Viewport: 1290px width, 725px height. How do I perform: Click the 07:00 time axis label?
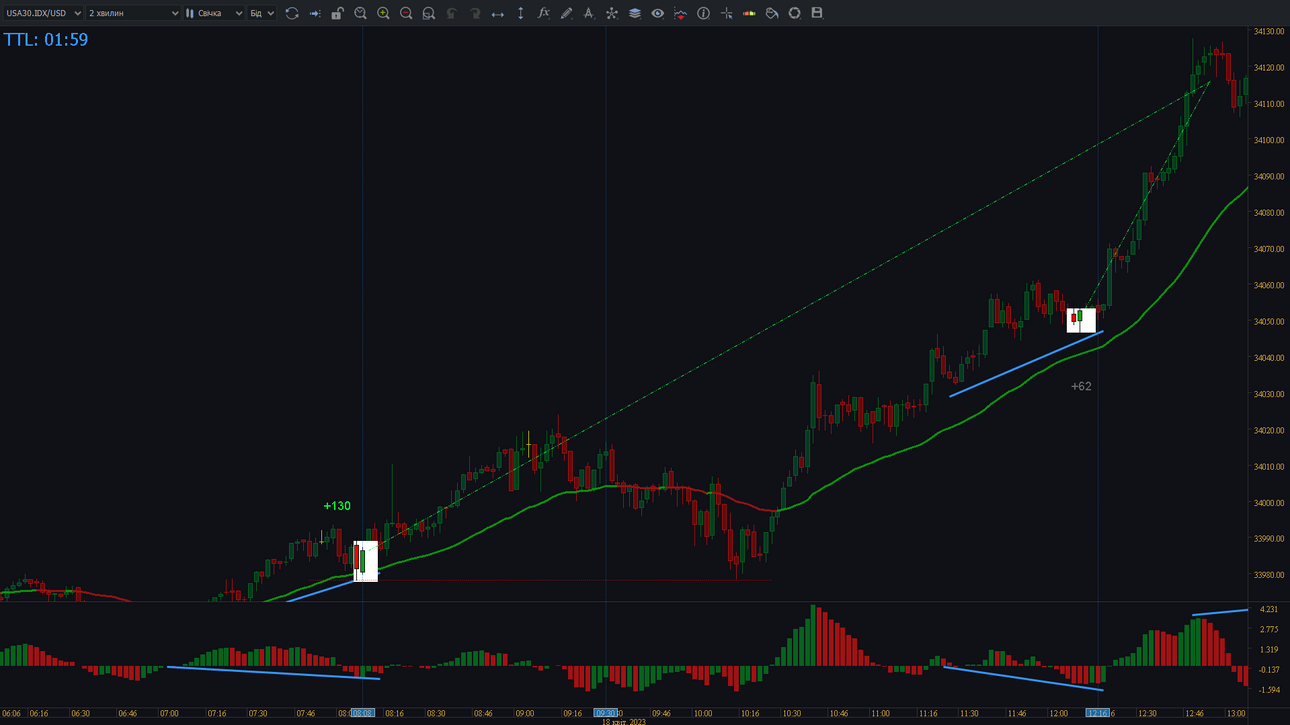(169, 713)
